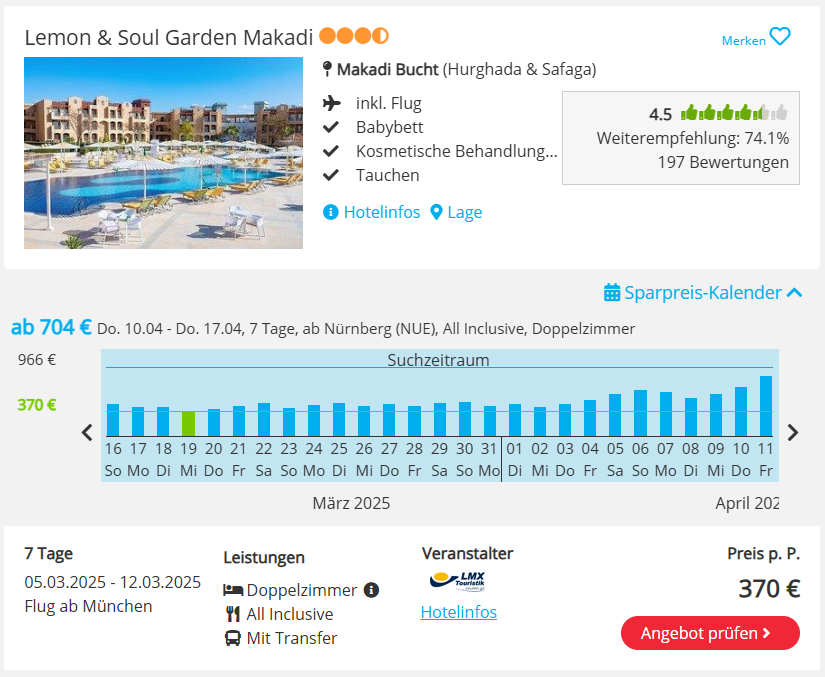Click the 197 Bewertungen rating box
This screenshot has height=677, width=825.
point(681,138)
